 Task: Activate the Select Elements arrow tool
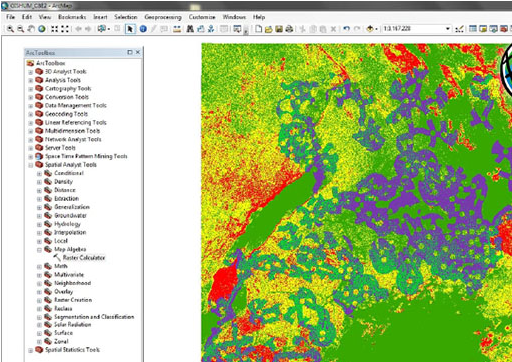point(130,29)
